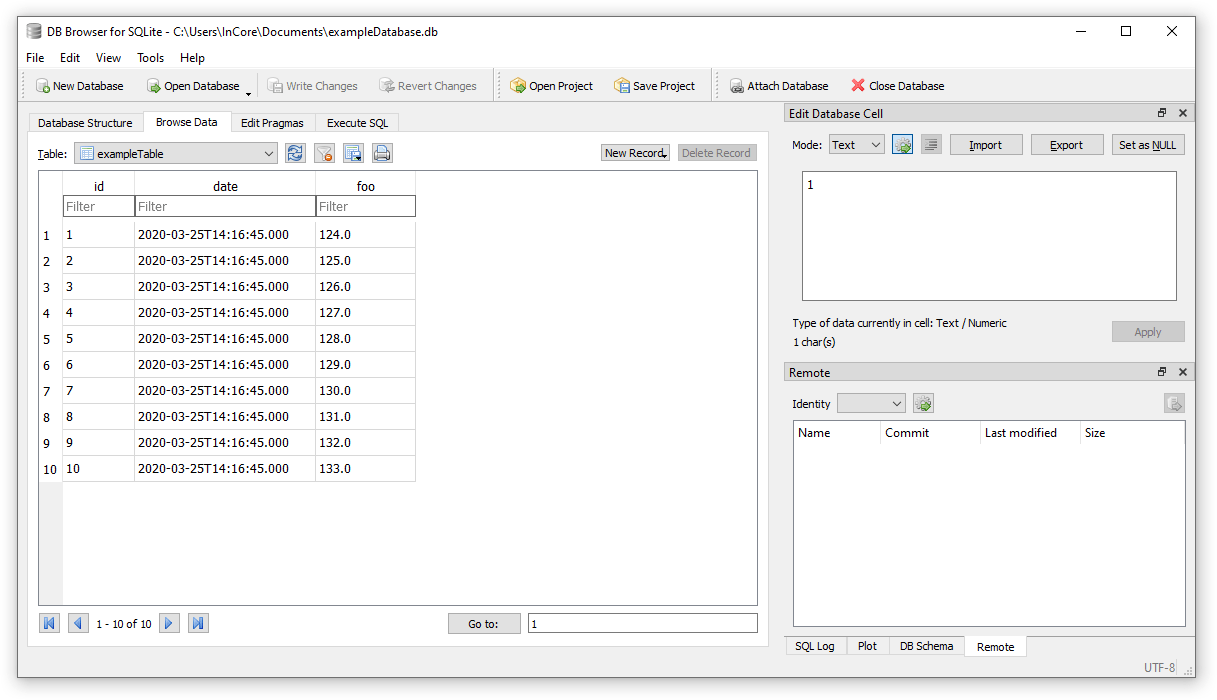
Task: Float the Remote panel
Action: (x=1162, y=372)
